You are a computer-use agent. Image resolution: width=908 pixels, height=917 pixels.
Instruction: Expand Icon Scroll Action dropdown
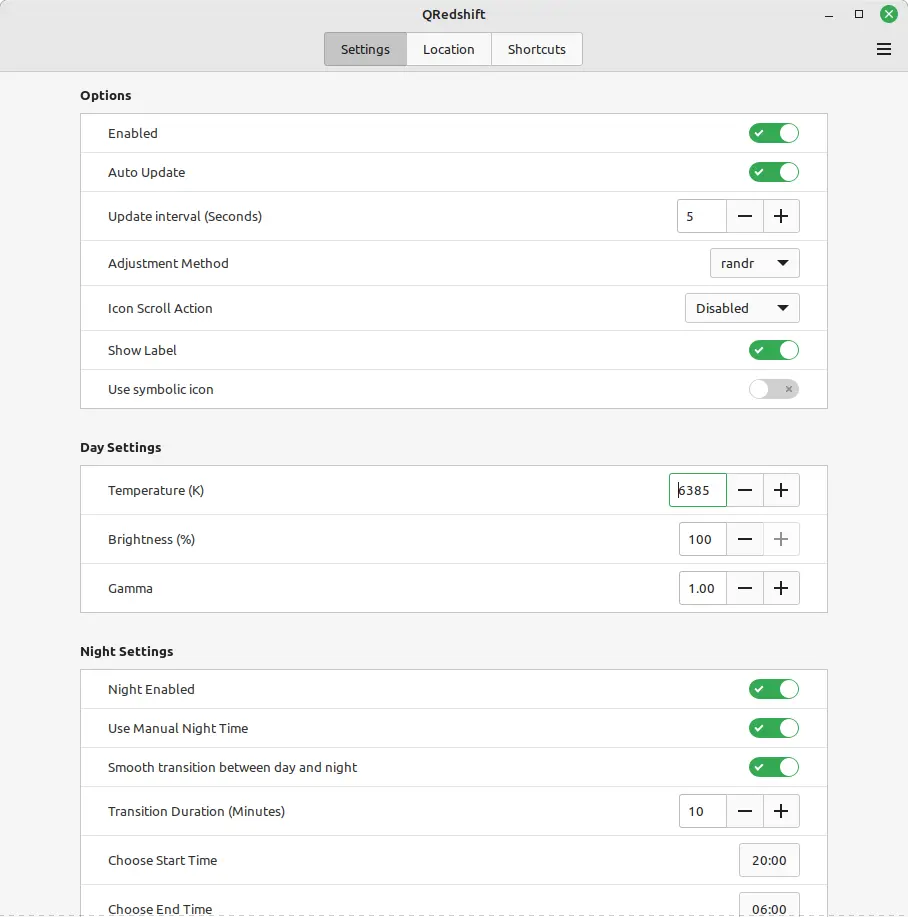pyautogui.click(x=741, y=308)
